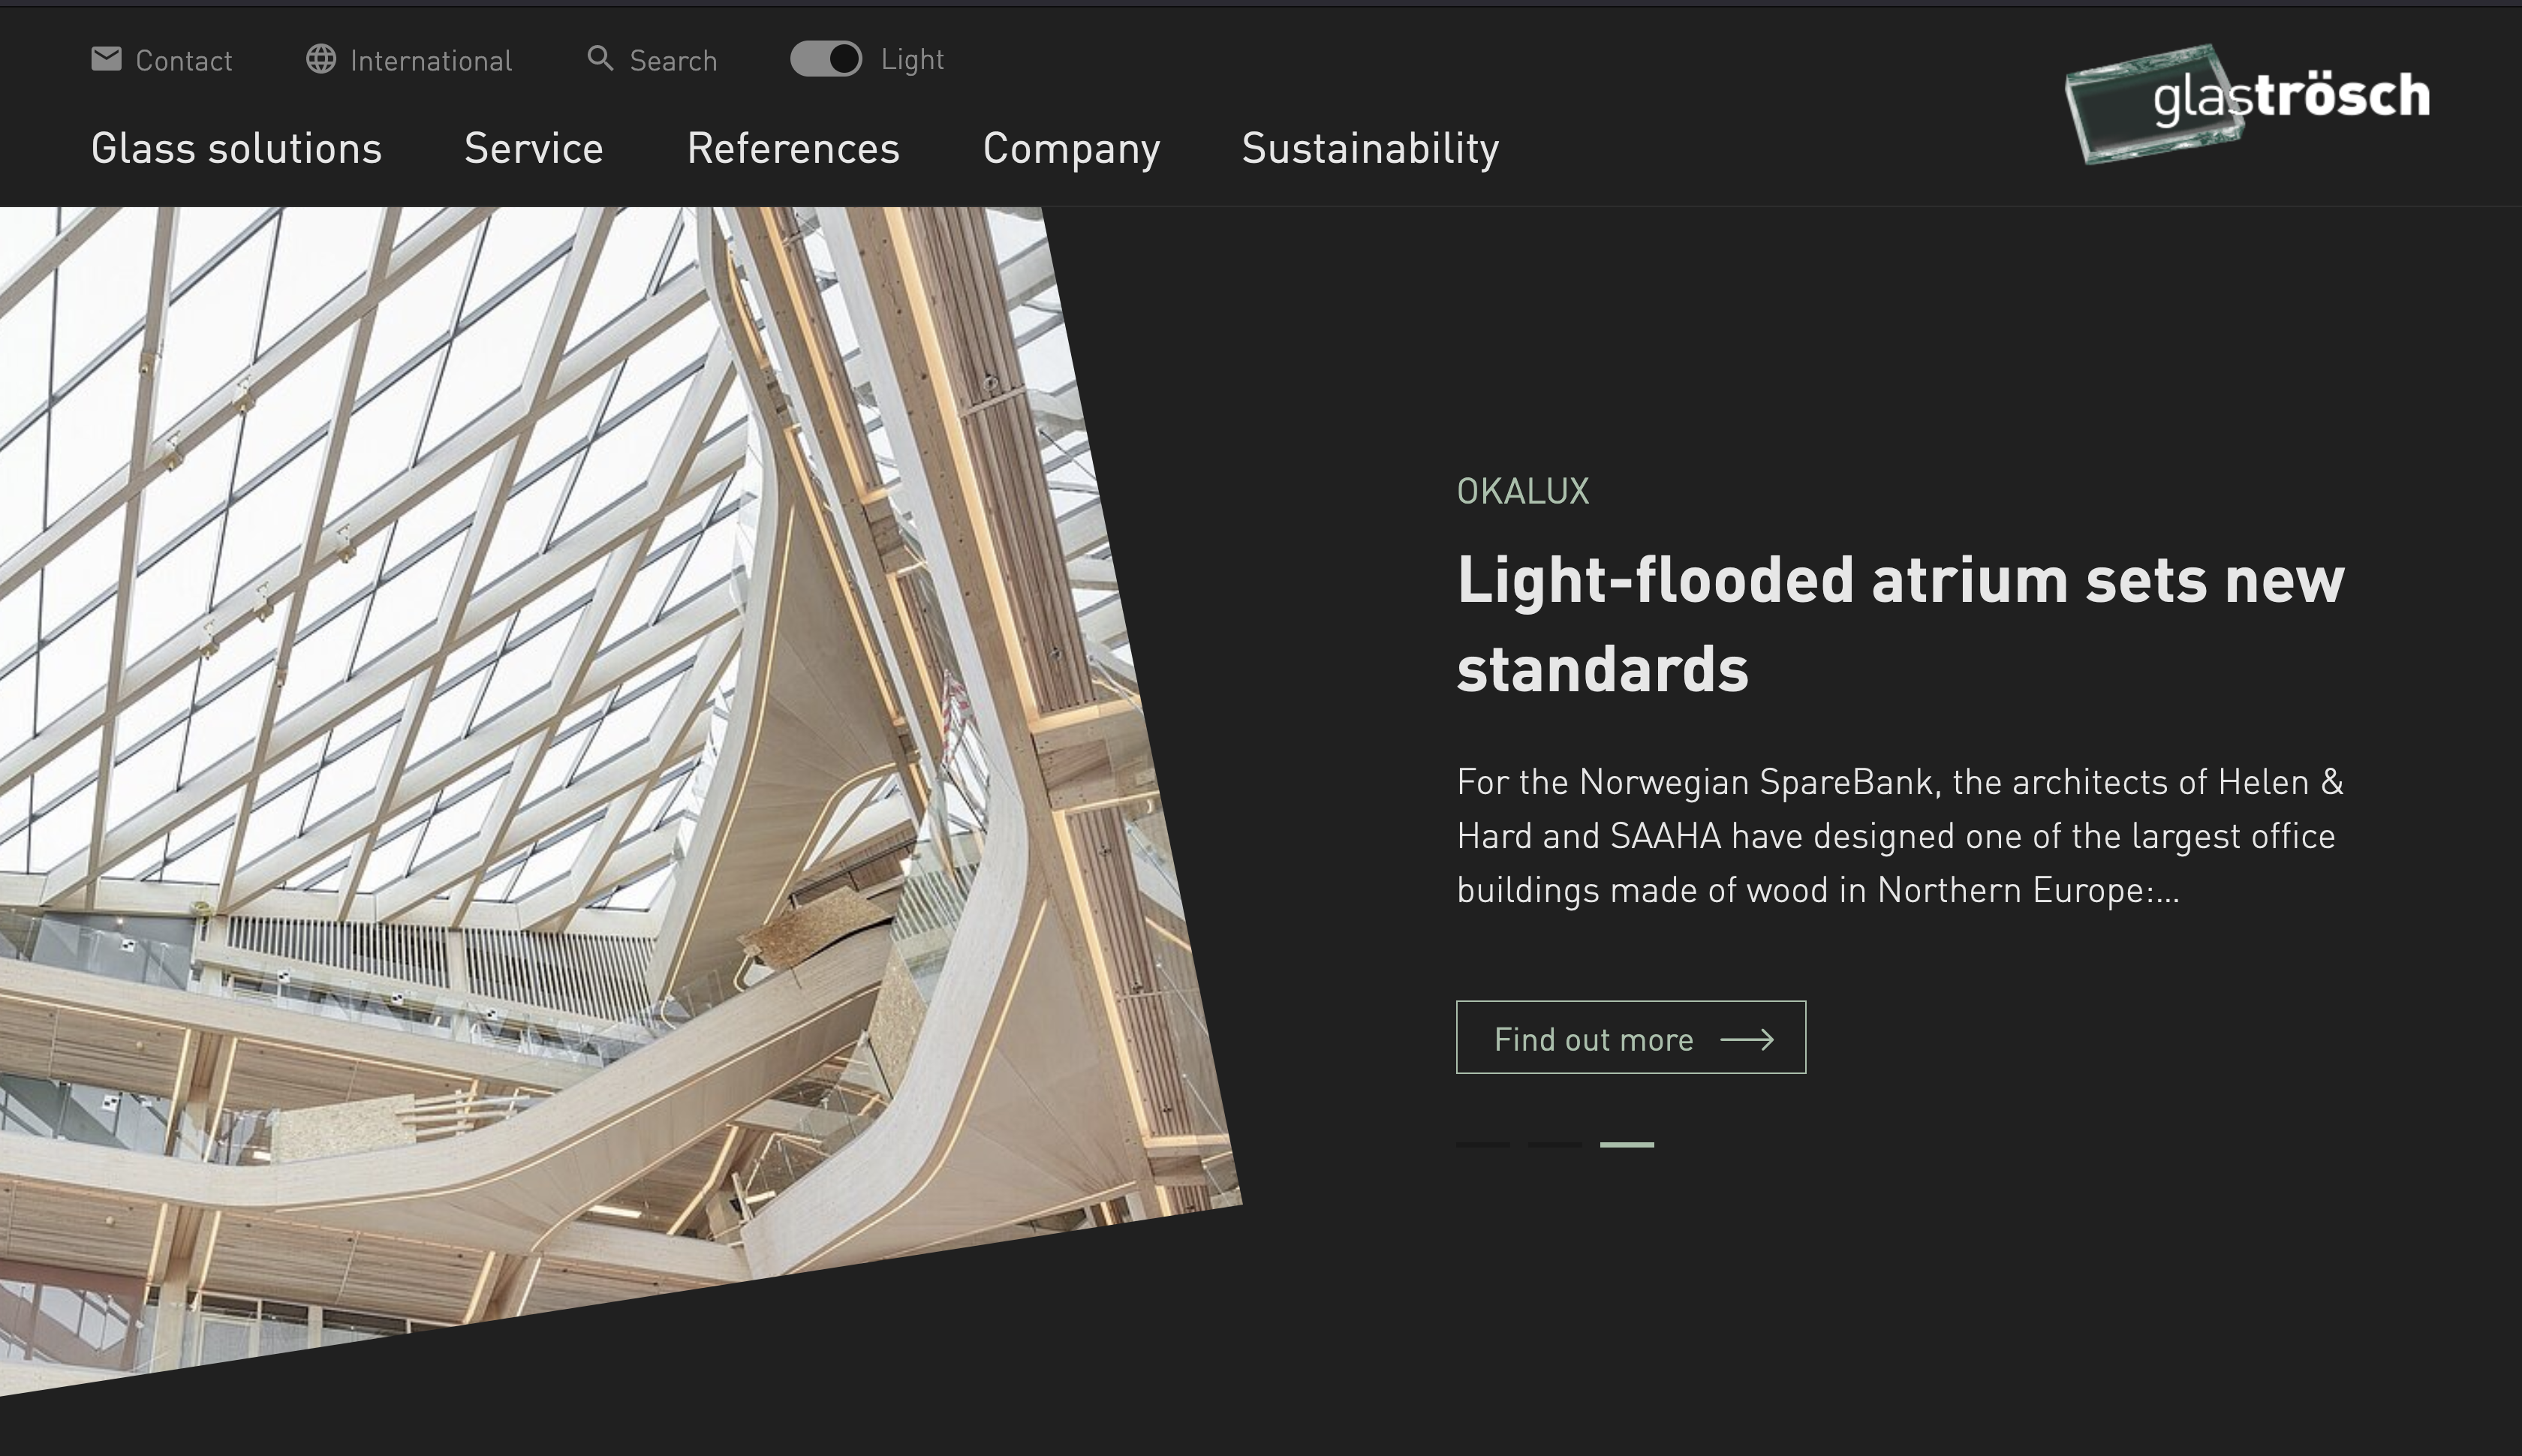Viewport: 2522px width, 1456px height.
Task: Click the Light-flooded atrium headline
Action: (1900, 624)
